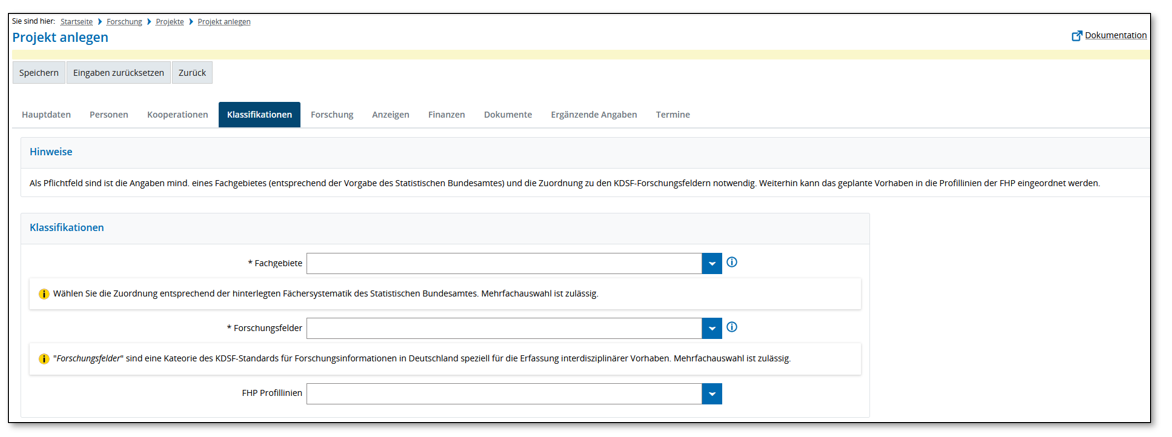Click the external link icon for Dokumentation
1172x437 pixels.
point(1077,36)
